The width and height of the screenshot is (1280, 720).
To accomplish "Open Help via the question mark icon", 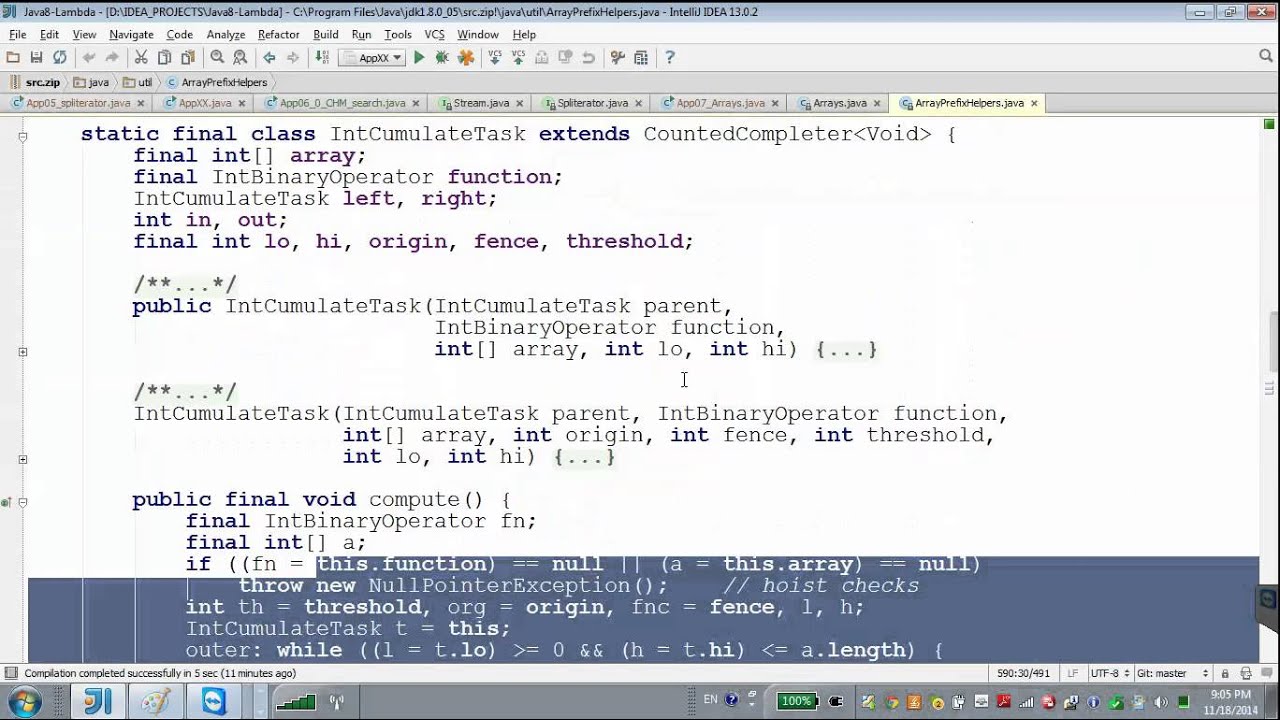I will 670,58.
